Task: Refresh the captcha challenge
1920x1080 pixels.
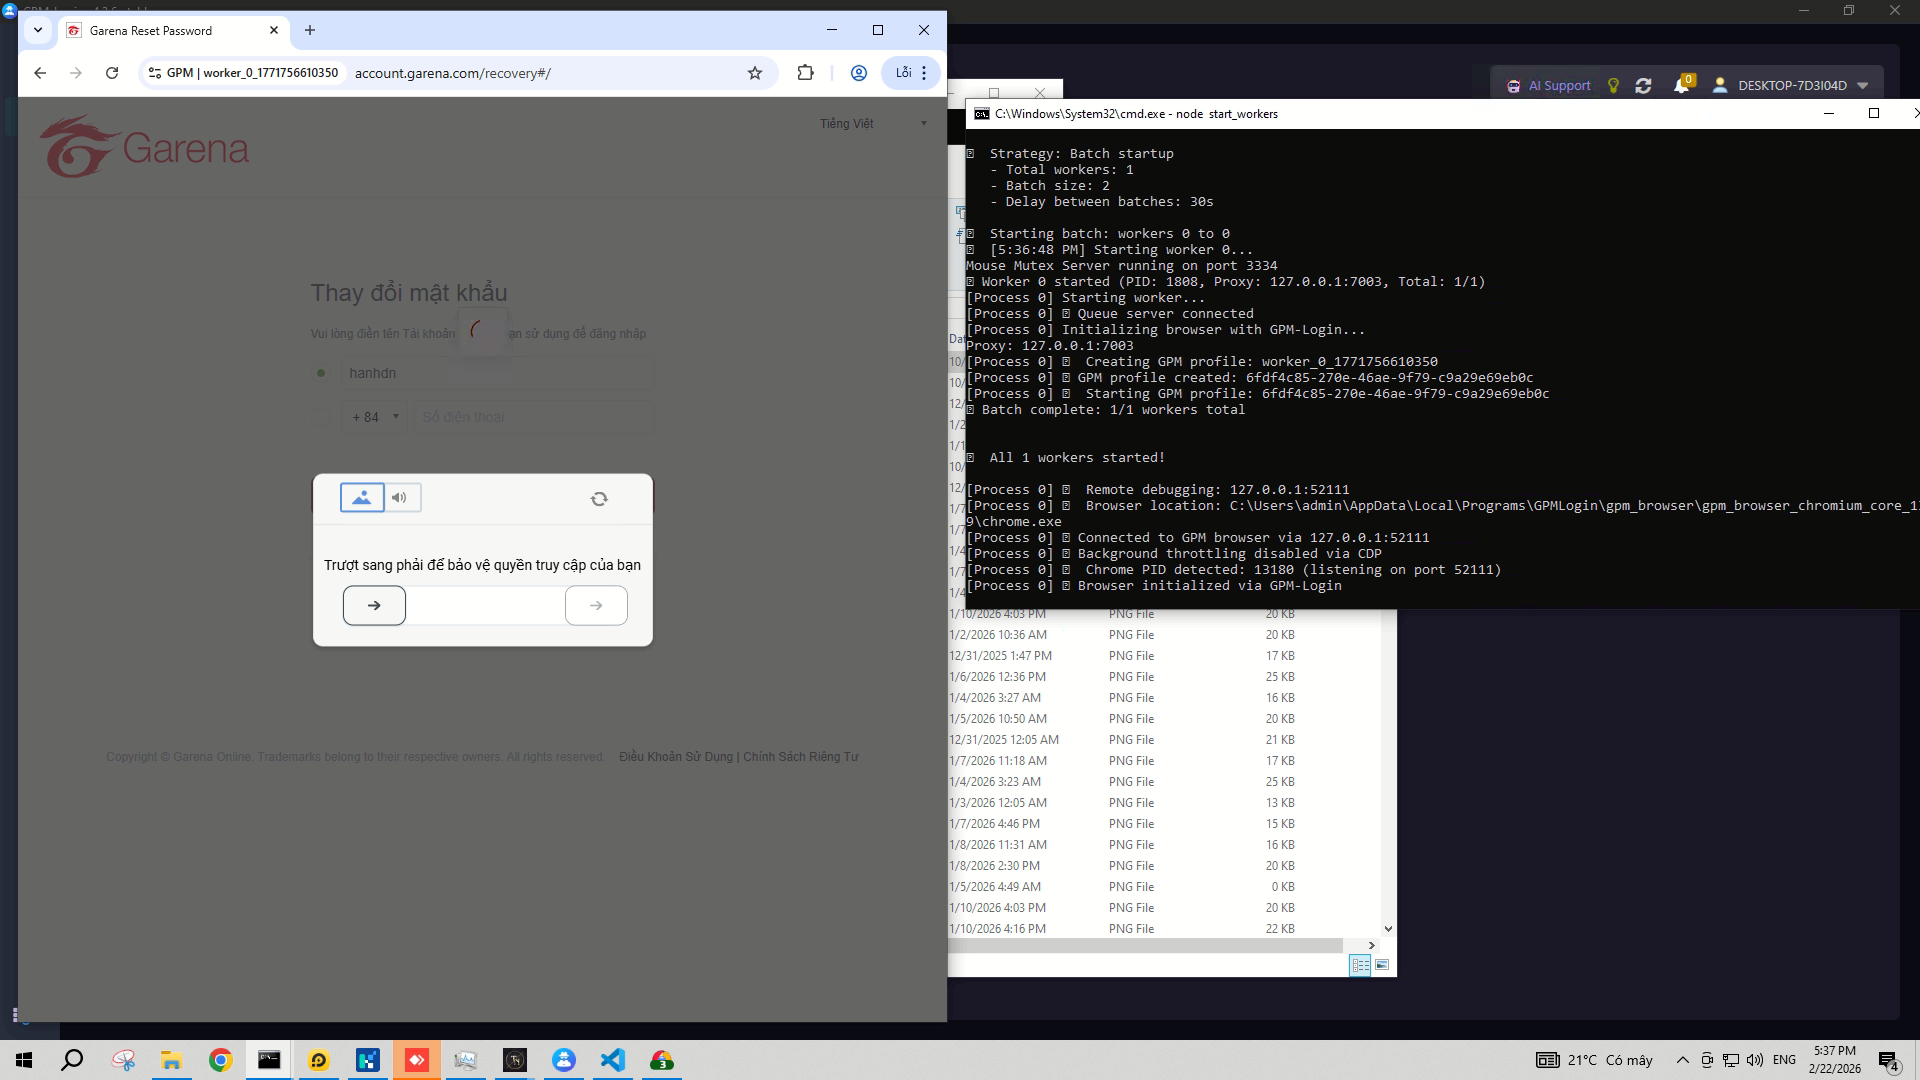Action: [599, 499]
